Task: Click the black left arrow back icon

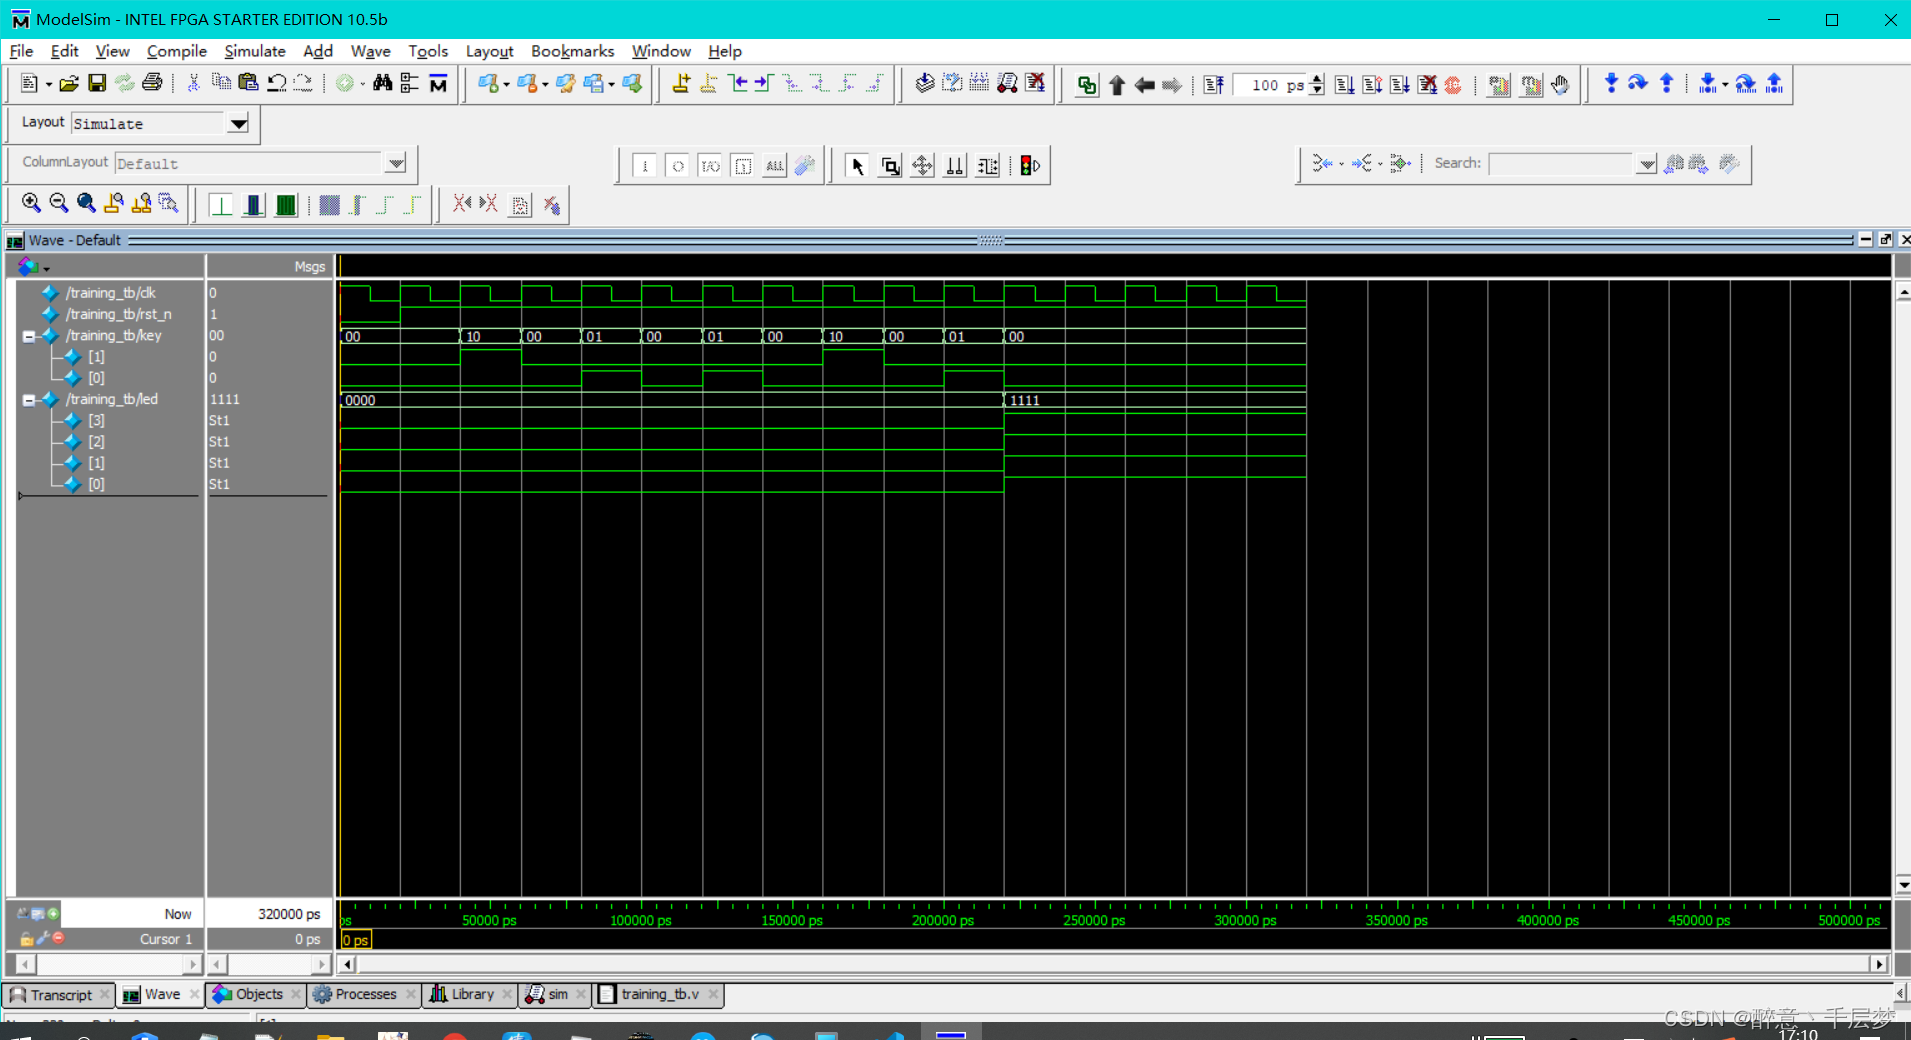Action: tap(1144, 85)
